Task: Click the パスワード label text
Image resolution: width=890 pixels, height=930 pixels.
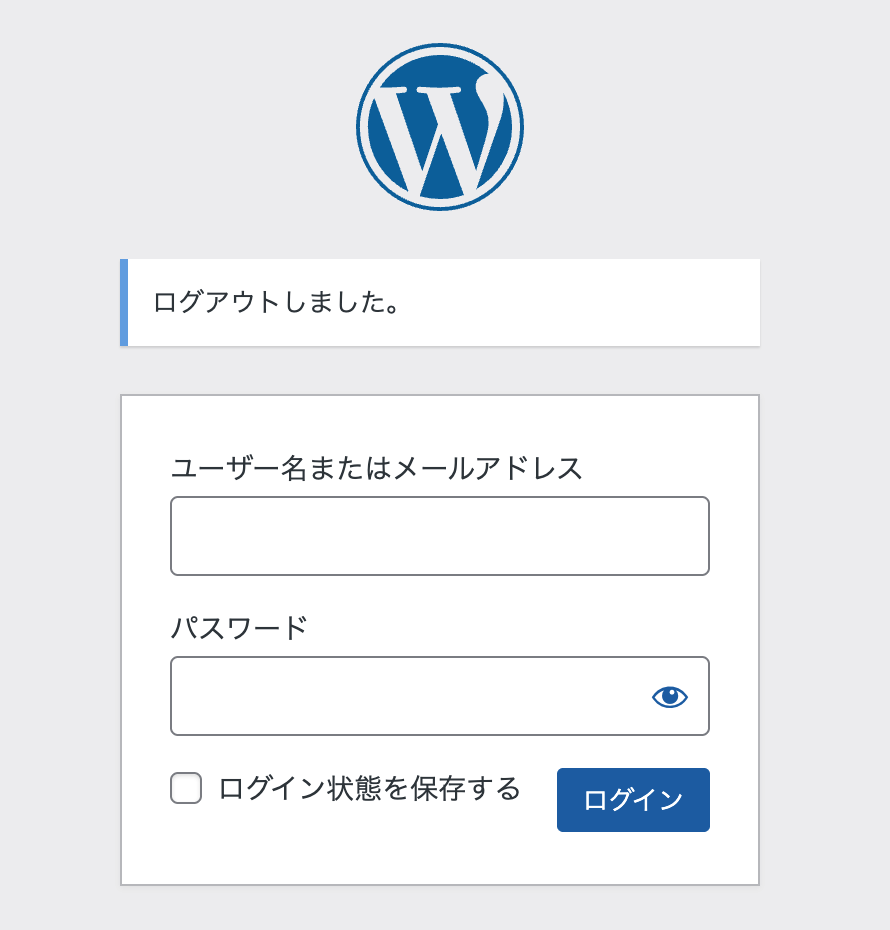Action: (x=239, y=628)
